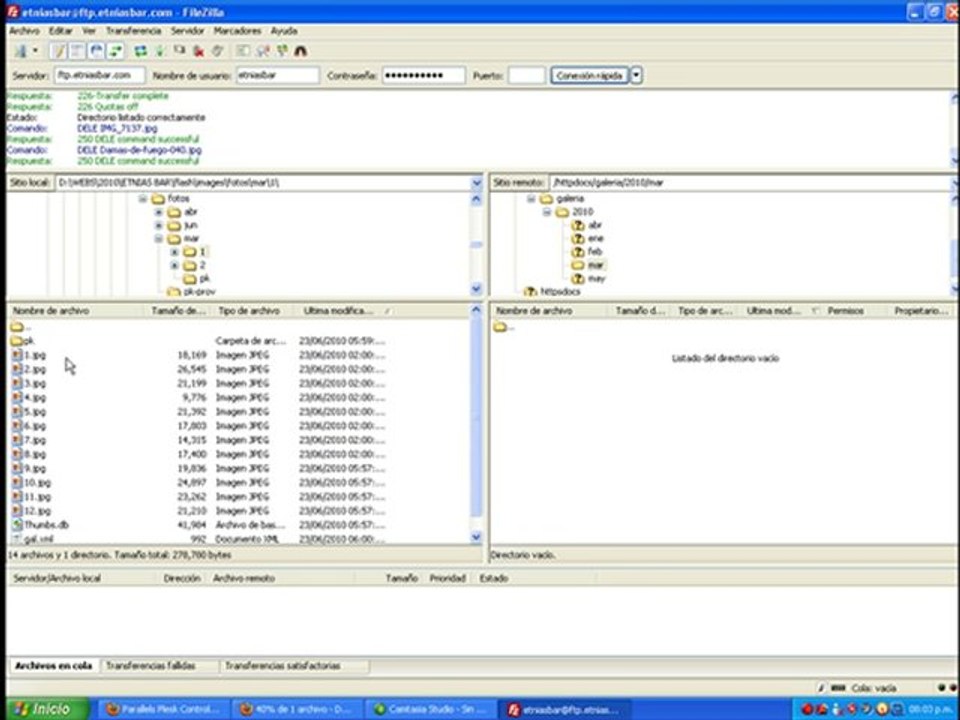Click the binoculars file search icon
This screenshot has width=960, height=720.
click(301, 51)
